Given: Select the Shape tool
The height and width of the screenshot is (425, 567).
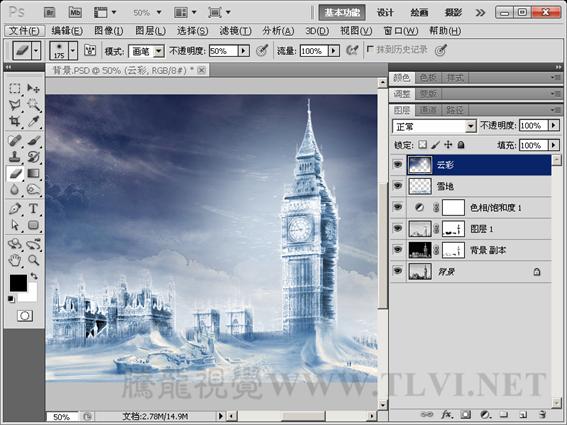Looking at the screenshot, I should click(33, 225).
